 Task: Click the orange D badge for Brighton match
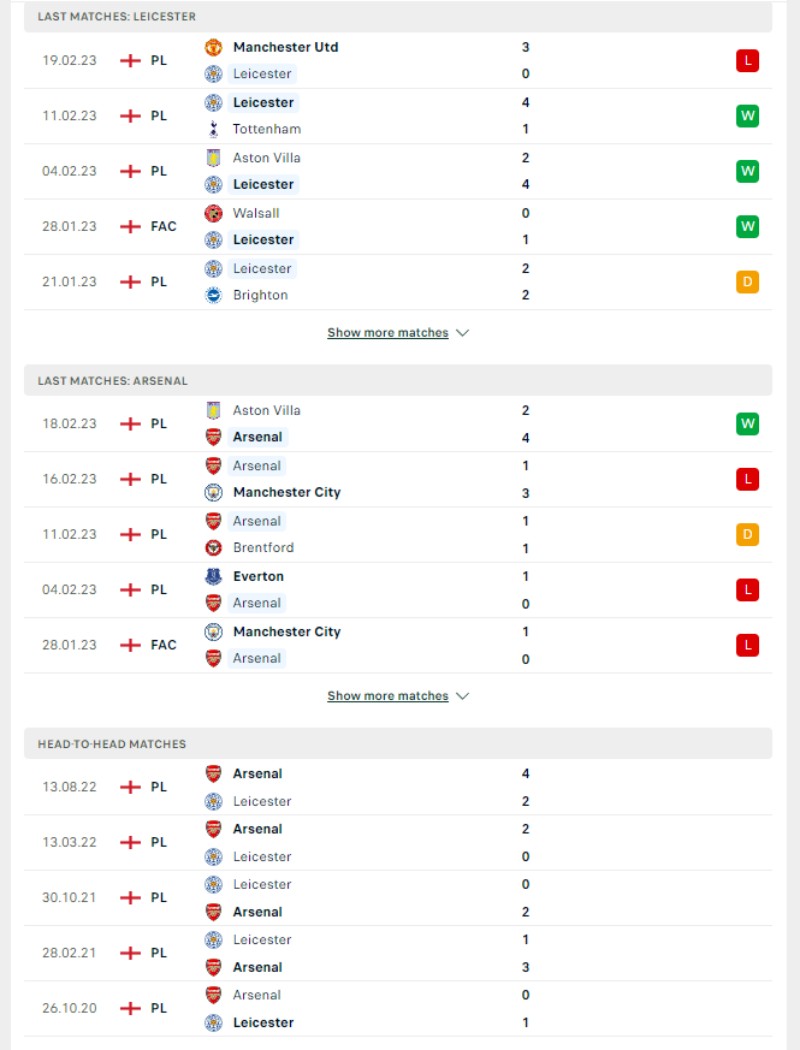pos(747,282)
